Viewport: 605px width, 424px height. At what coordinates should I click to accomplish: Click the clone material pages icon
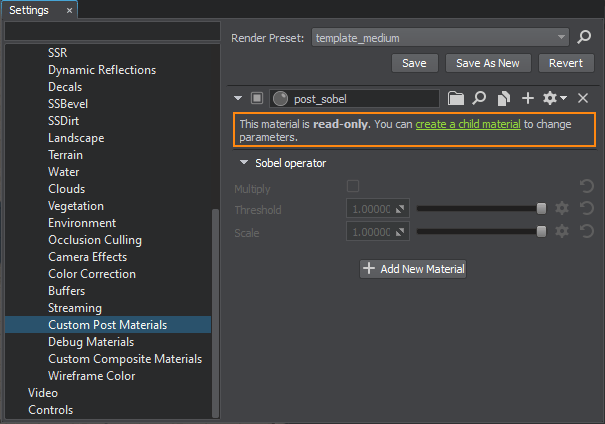click(x=504, y=99)
